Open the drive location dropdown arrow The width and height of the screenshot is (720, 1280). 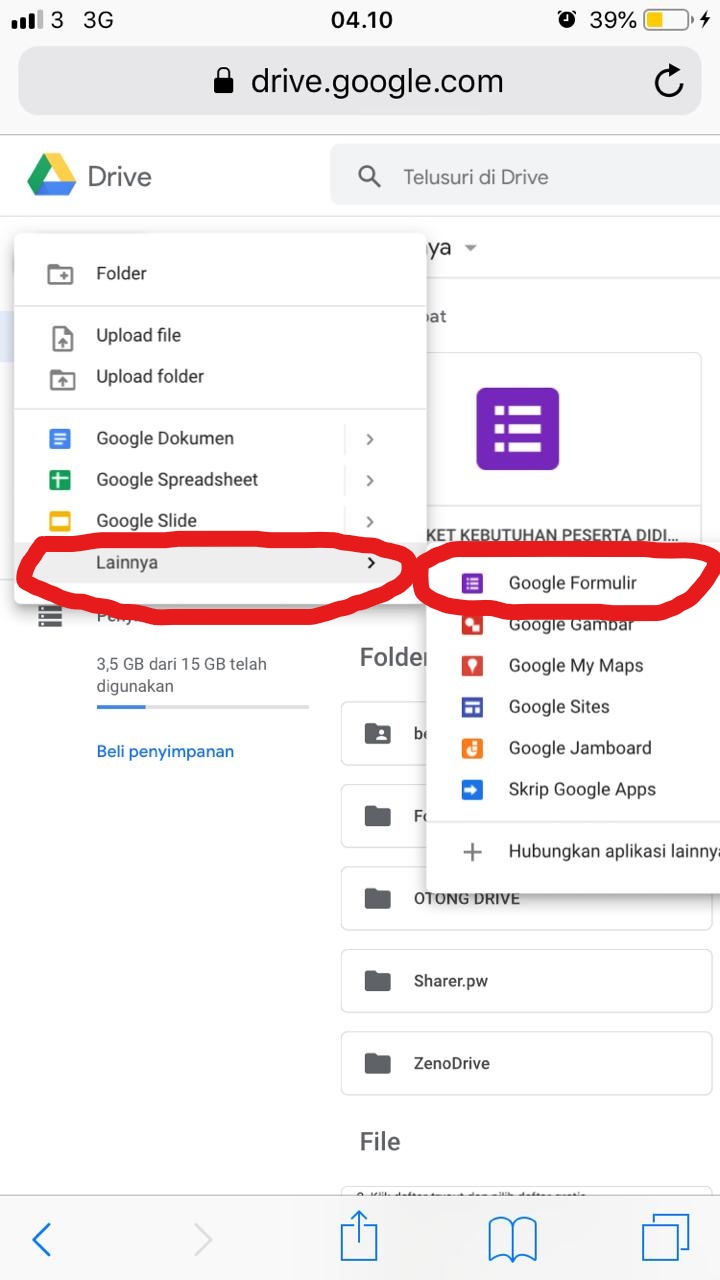click(470, 248)
